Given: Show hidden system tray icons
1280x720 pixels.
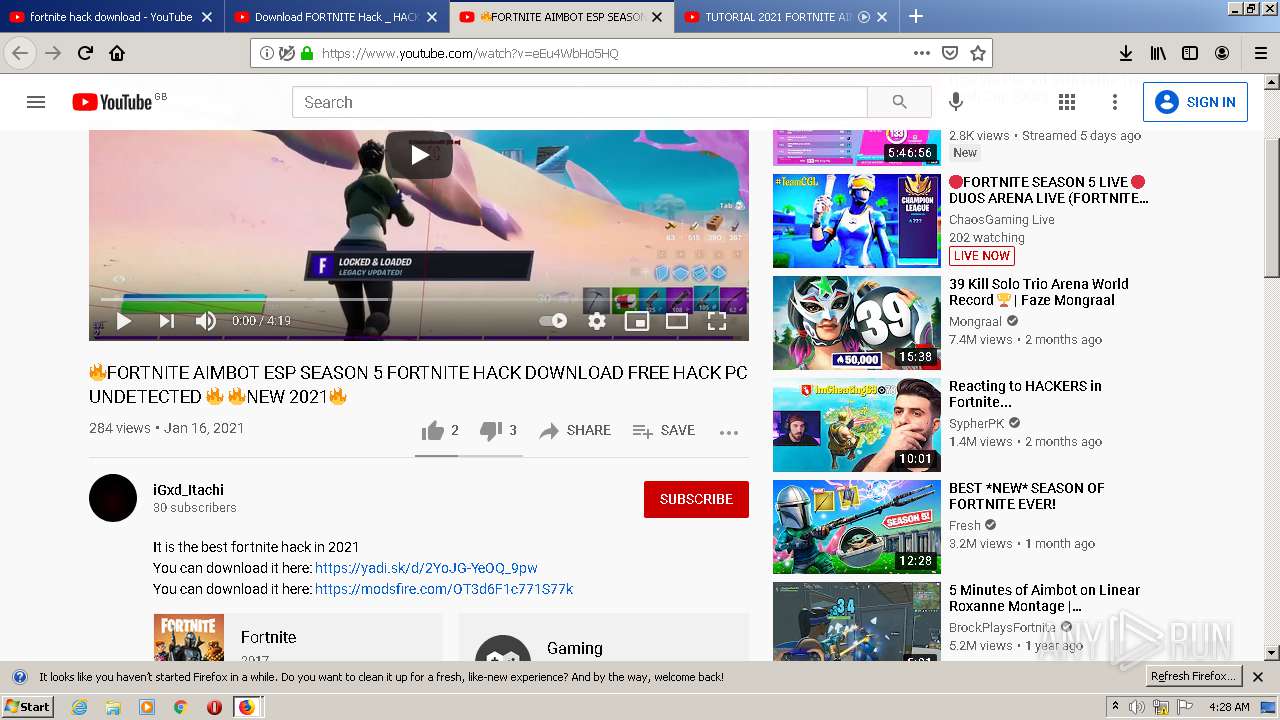Looking at the screenshot, I should (x=1116, y=707).
